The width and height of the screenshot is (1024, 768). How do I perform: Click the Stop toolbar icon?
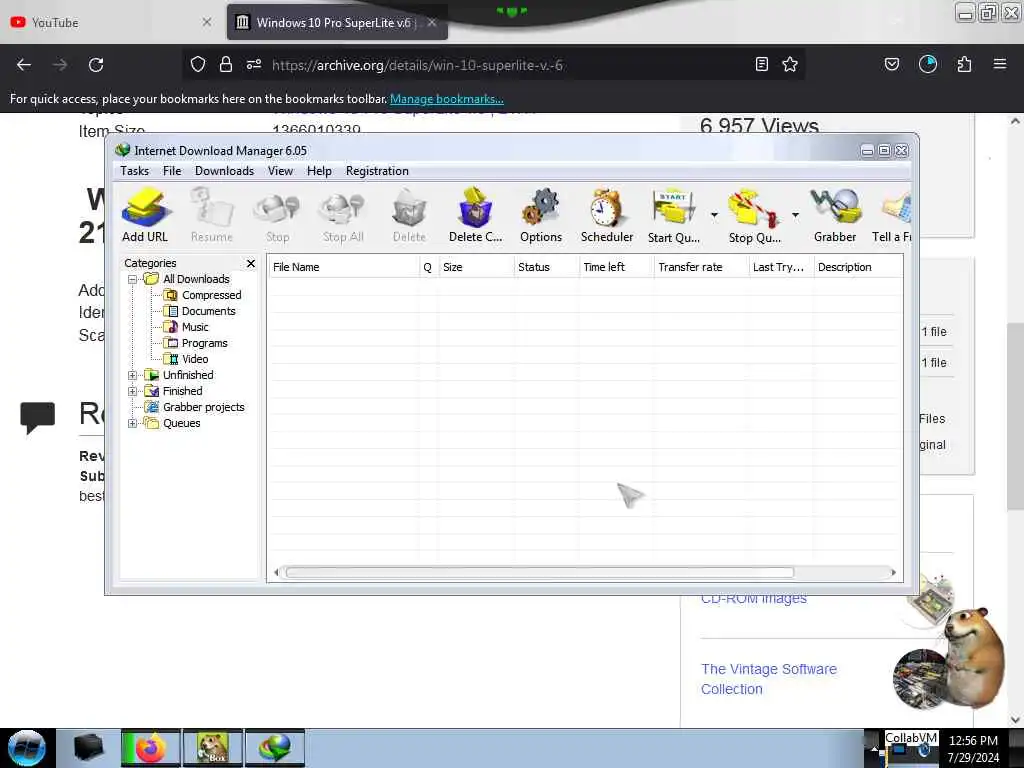click(x=277, y=214)
